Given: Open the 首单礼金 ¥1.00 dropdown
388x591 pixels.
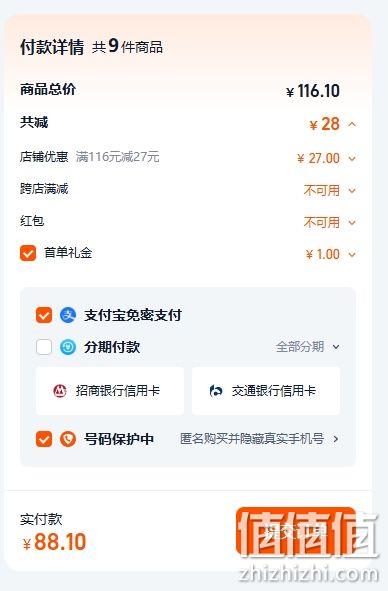Looking at the screenshot, I should pos(352,255).
